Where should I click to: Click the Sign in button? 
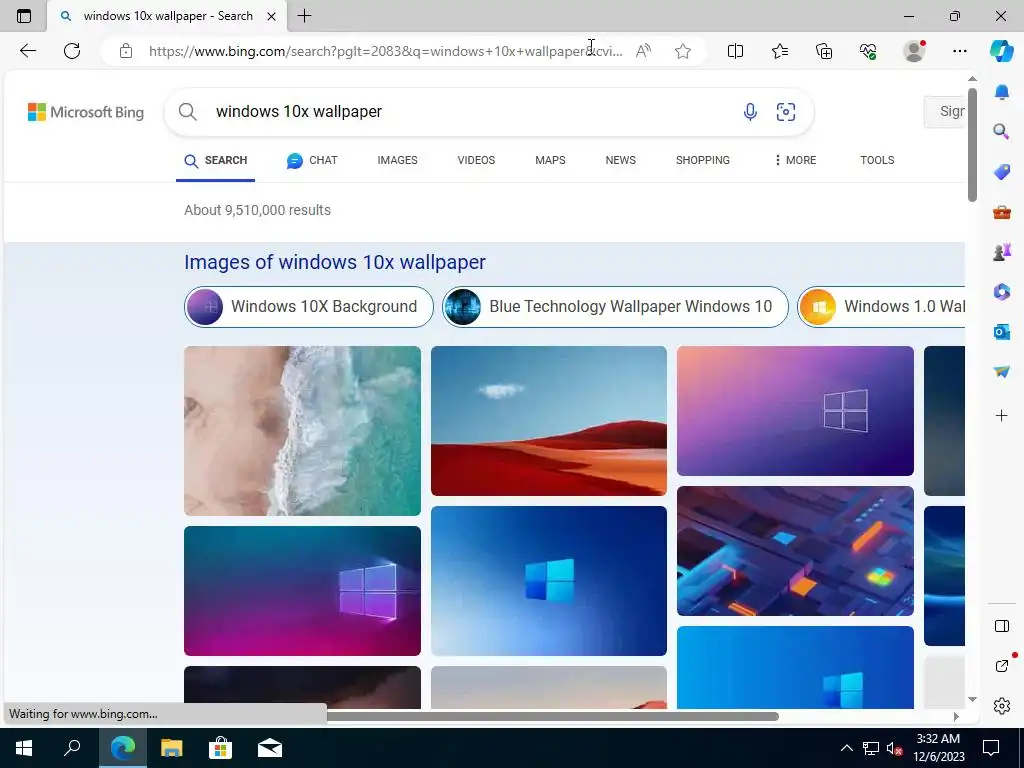[944, 112]
